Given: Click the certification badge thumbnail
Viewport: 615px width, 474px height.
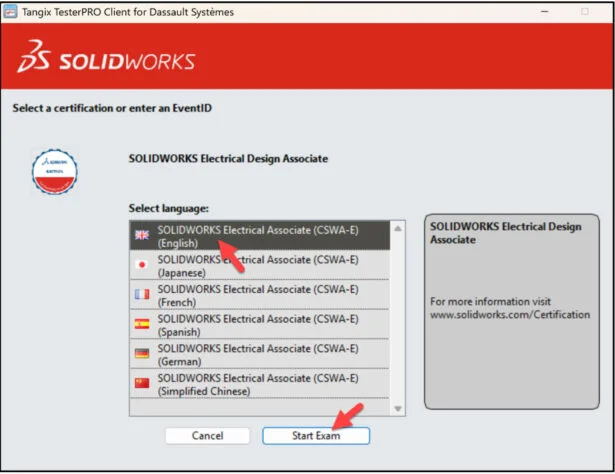Looking at the screenshot, I should pyautogui.click(x=55, y=171).
